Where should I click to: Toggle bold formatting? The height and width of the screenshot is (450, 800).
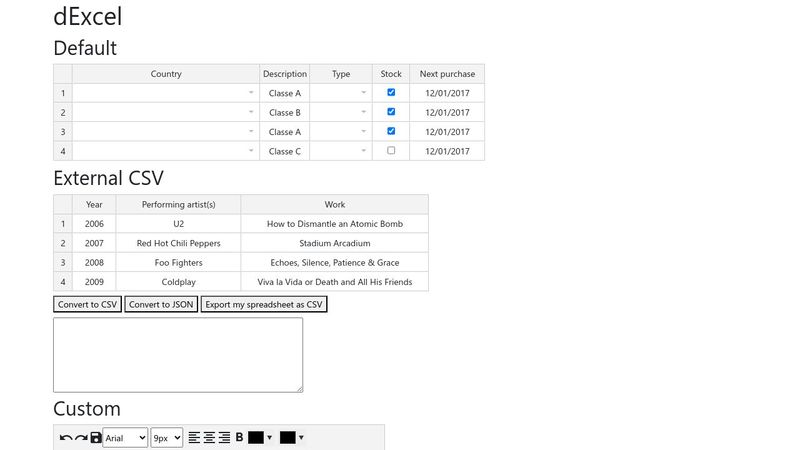point(239,438)
